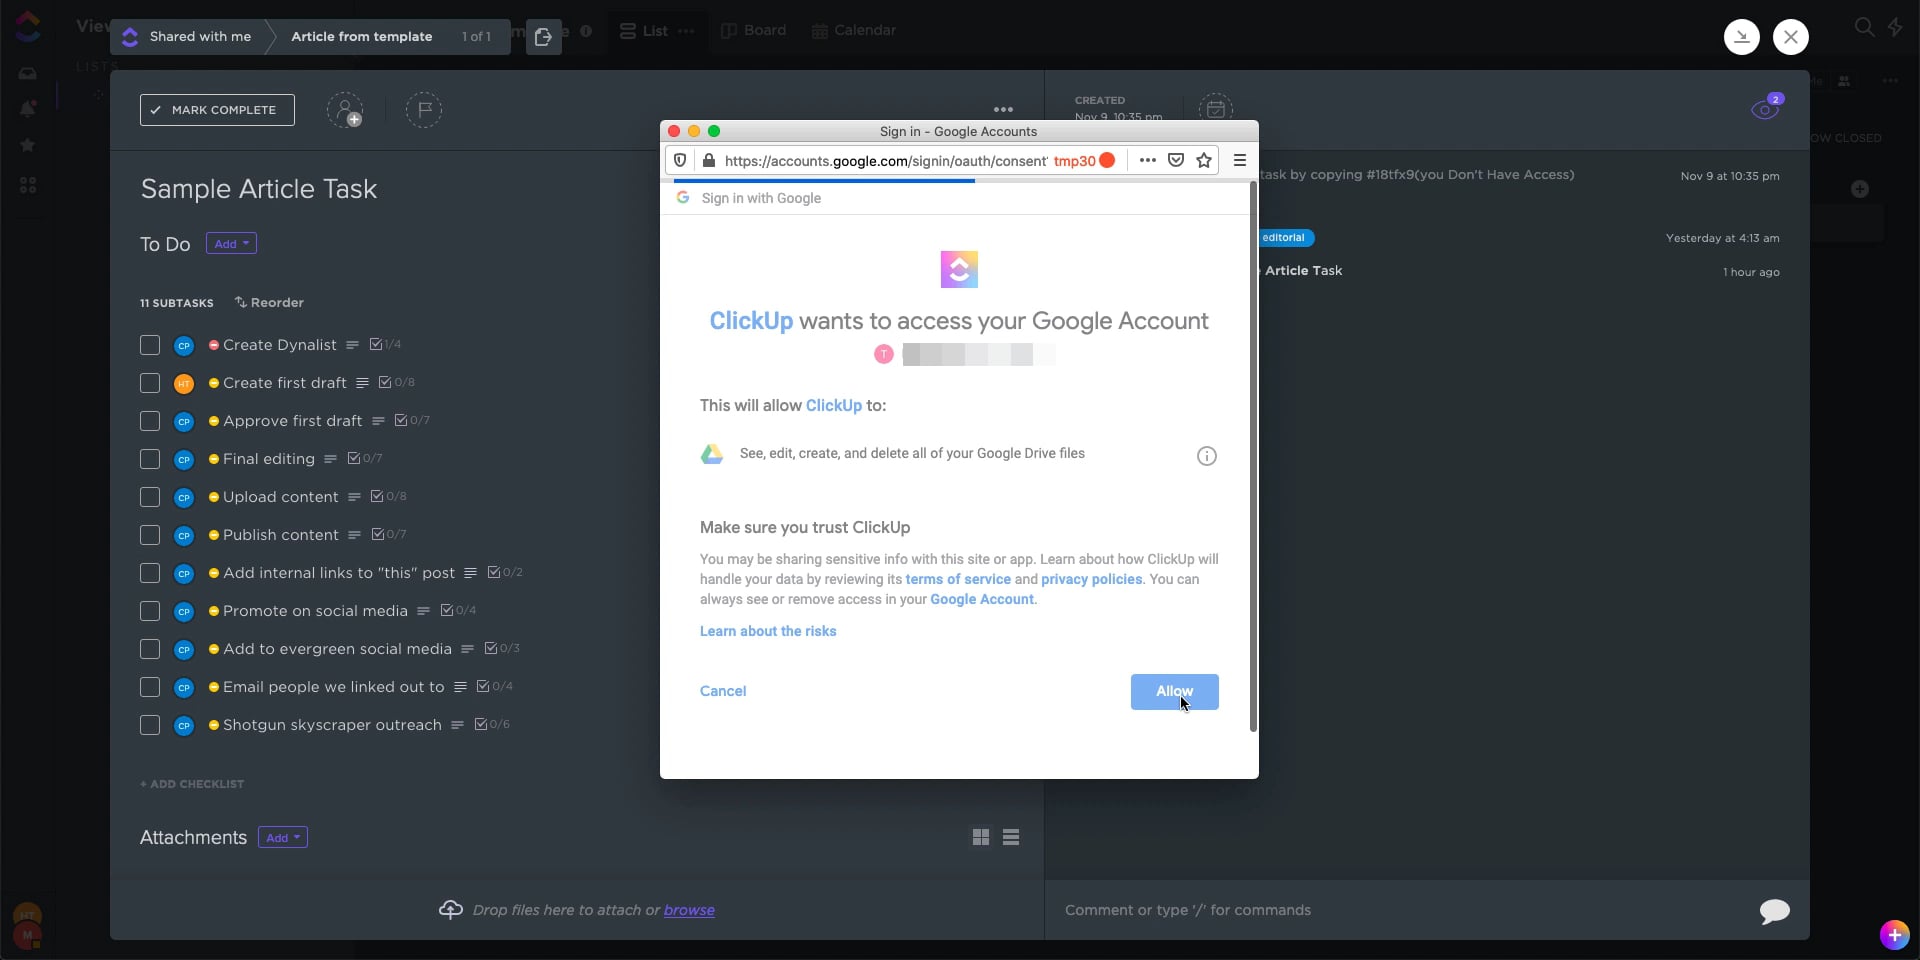Click the comment input field
The height and width of the screenshot is (960, 1920).
tap(1400, 910)
